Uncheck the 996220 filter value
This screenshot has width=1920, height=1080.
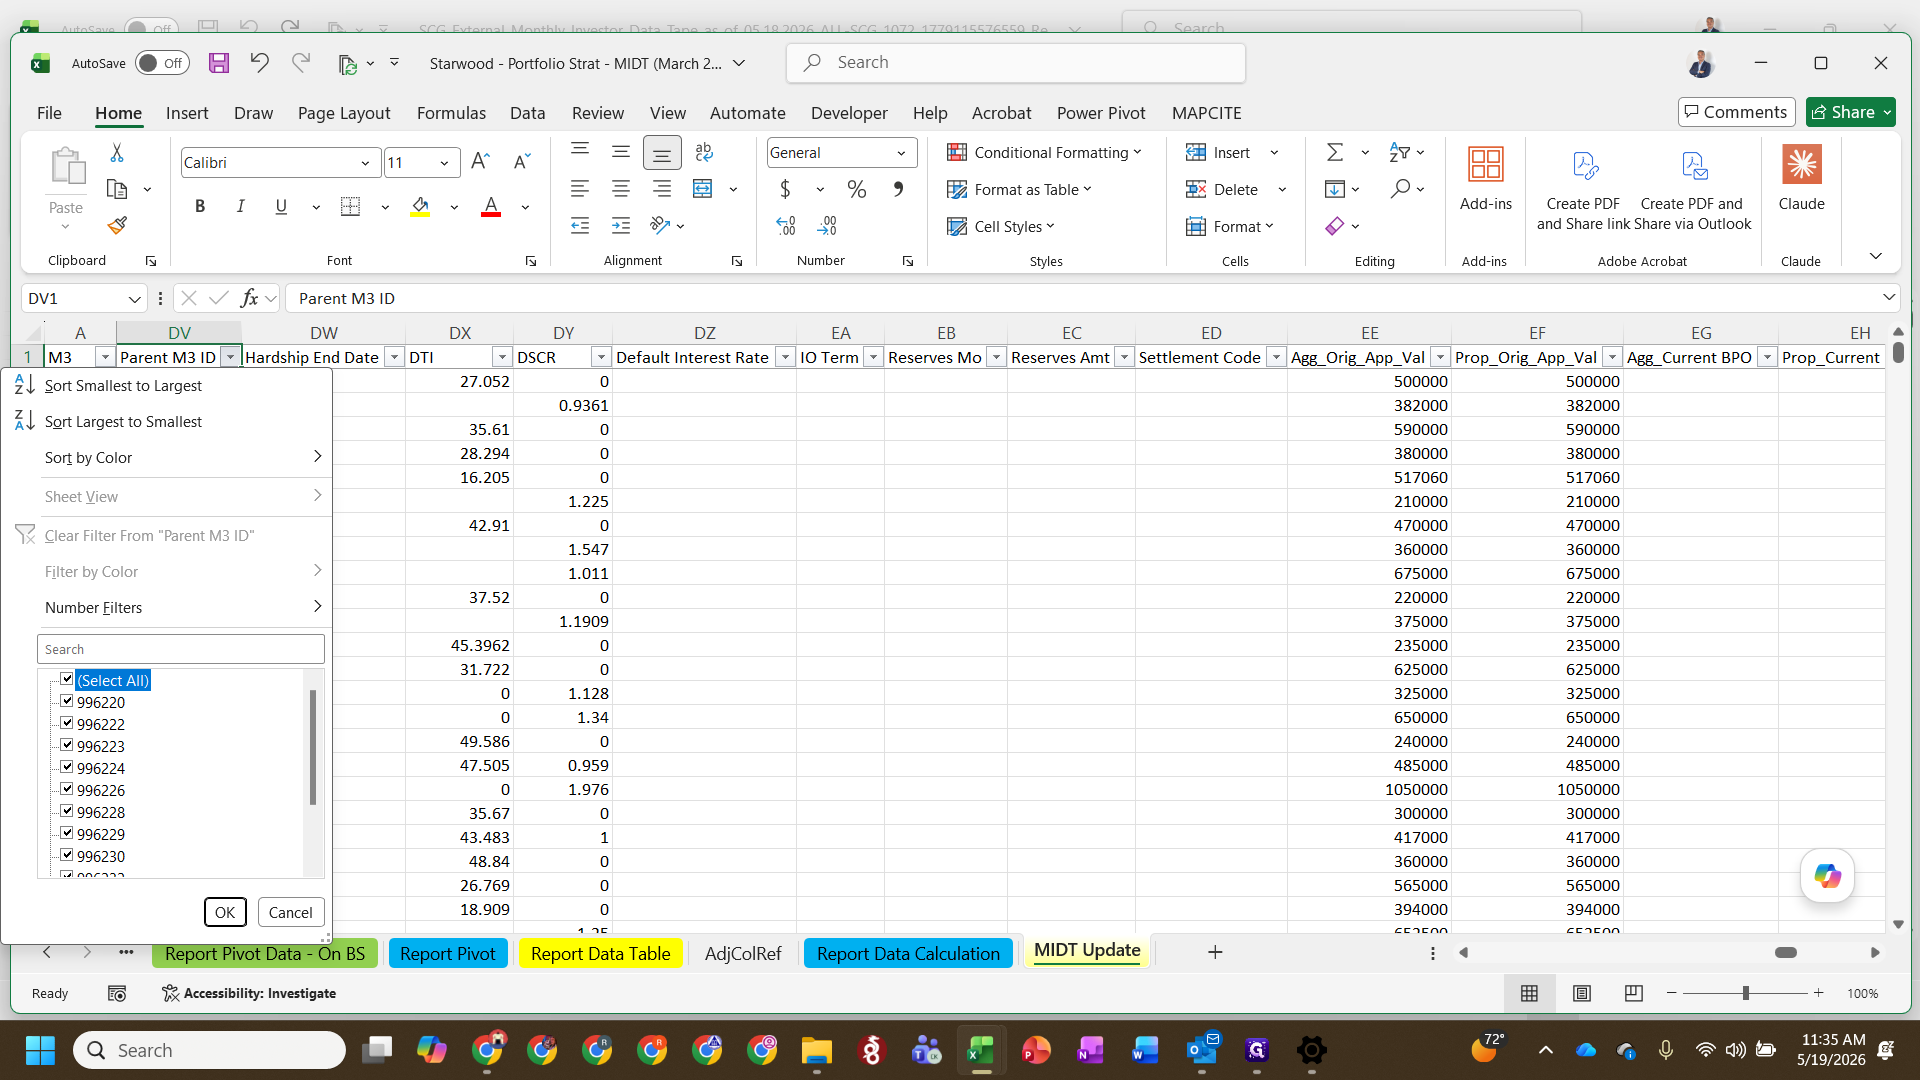pyautogui.click(x=67, y=701)
